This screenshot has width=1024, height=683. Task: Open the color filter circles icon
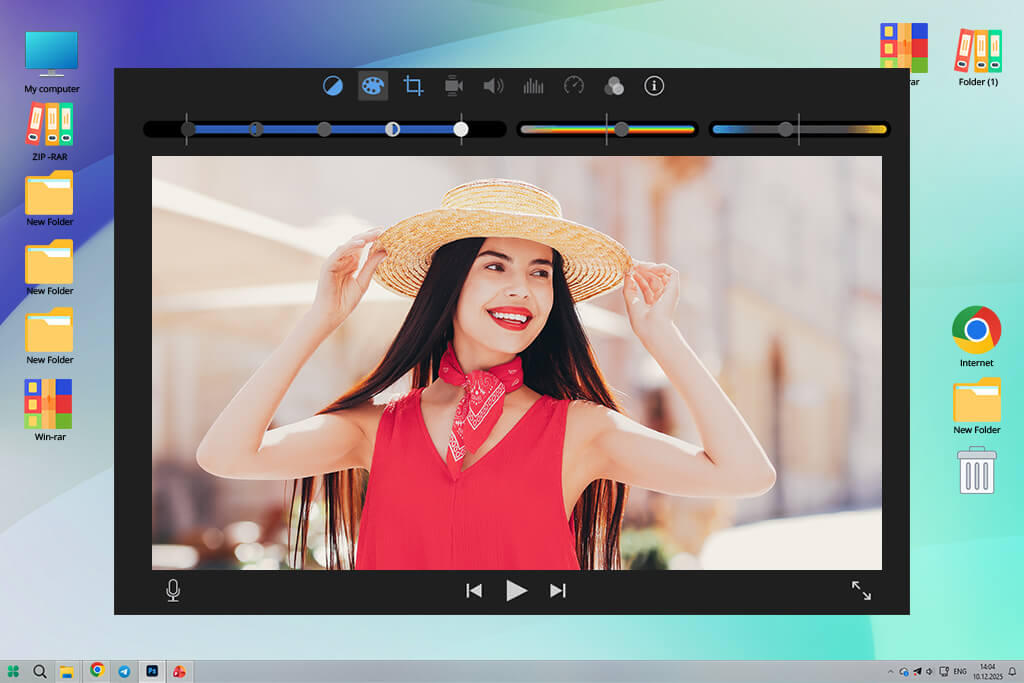(614, 86)
